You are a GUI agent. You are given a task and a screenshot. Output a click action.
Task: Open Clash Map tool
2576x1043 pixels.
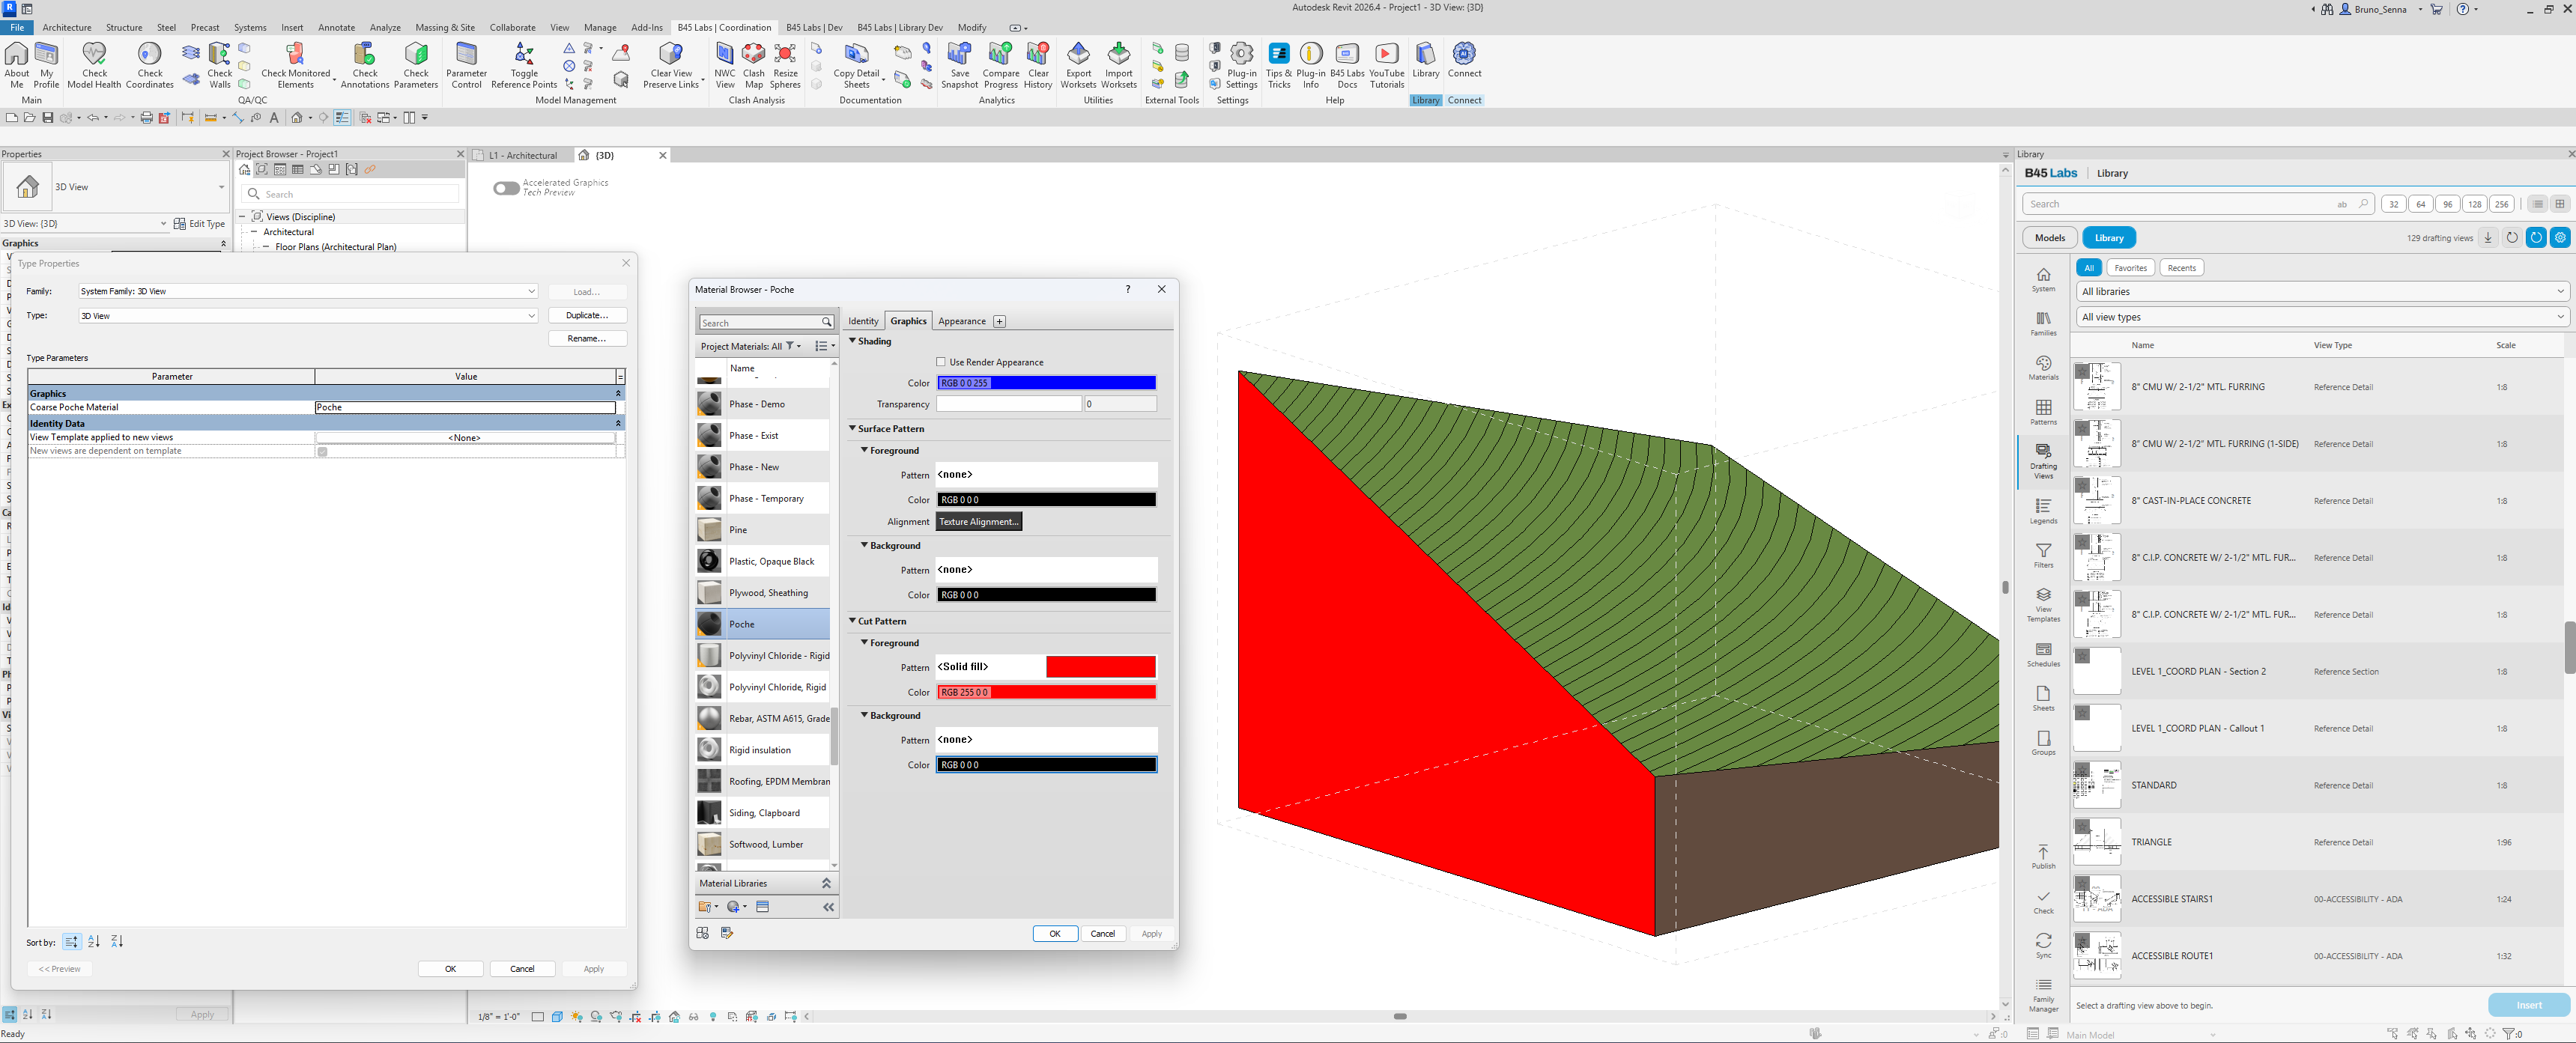754,65
